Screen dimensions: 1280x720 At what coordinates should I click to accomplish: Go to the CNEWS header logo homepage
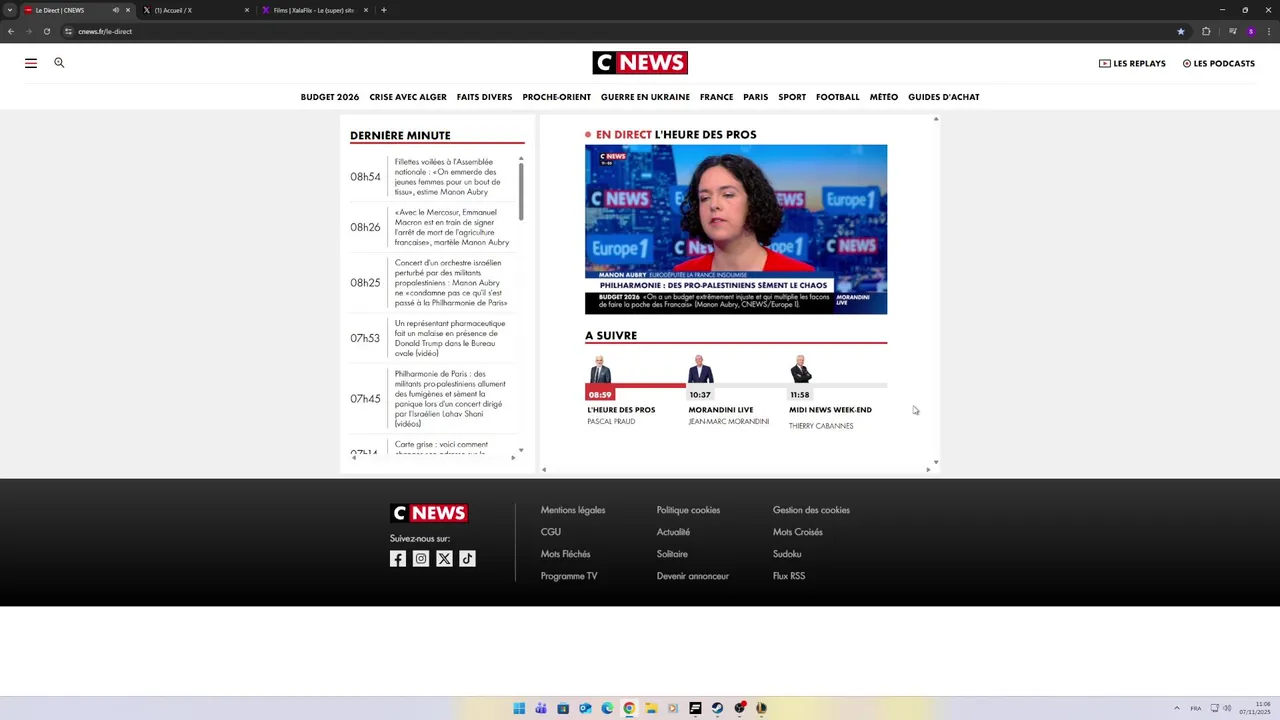click(x=640, y=63)
